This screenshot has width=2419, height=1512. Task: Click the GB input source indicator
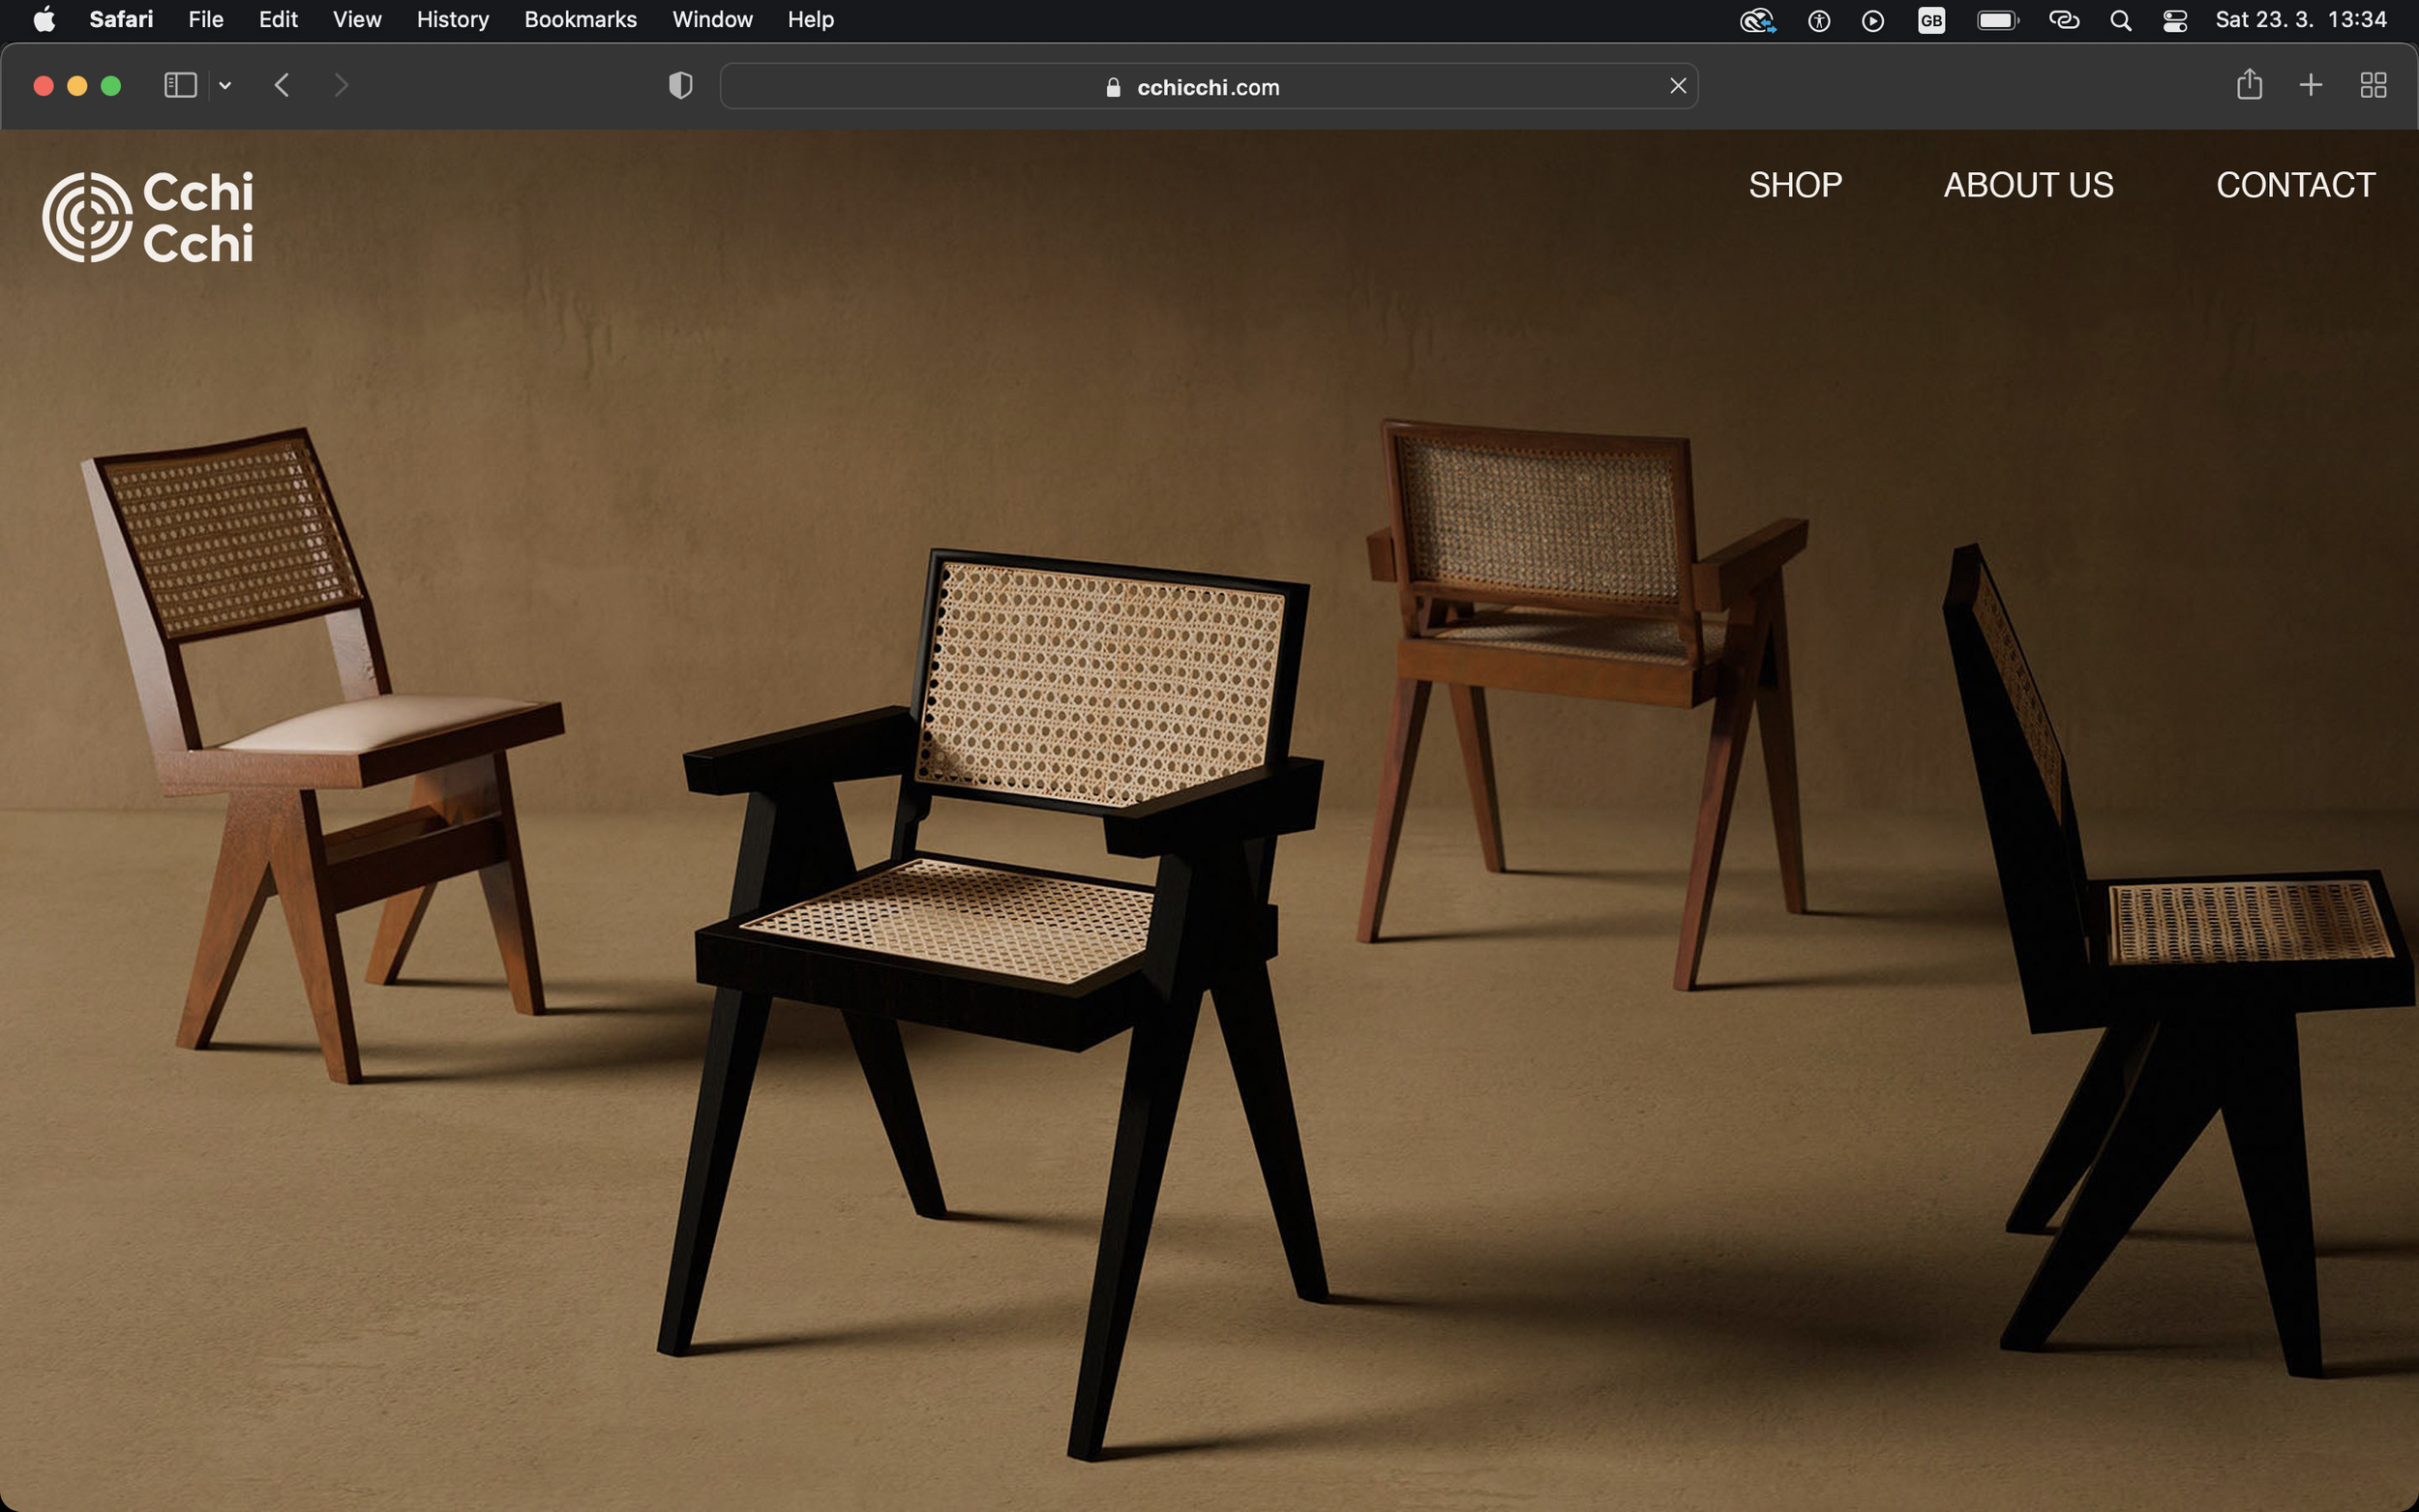point(1931,20)
